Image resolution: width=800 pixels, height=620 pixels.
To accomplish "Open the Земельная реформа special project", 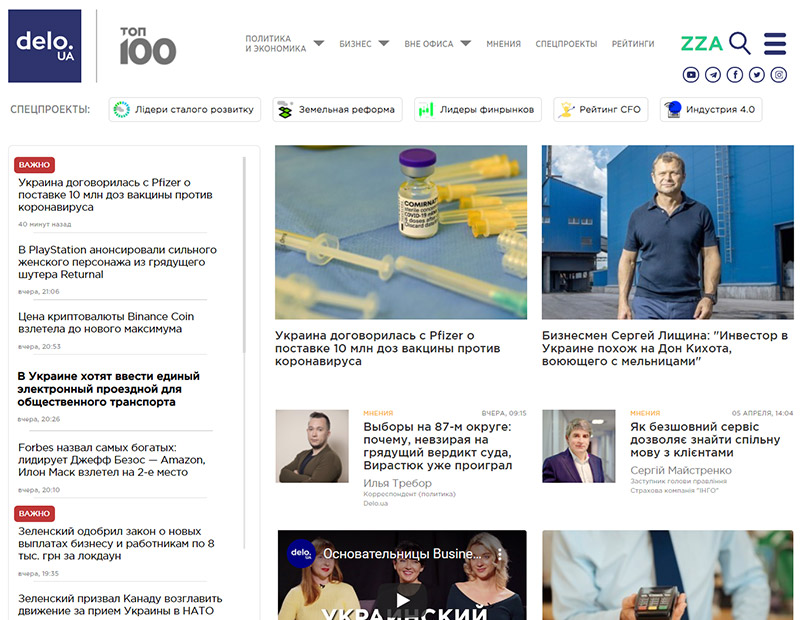I will 337,110.
